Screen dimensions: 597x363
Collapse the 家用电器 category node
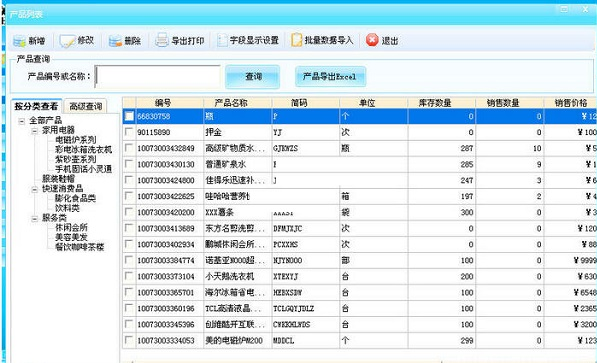click(35, 131)
